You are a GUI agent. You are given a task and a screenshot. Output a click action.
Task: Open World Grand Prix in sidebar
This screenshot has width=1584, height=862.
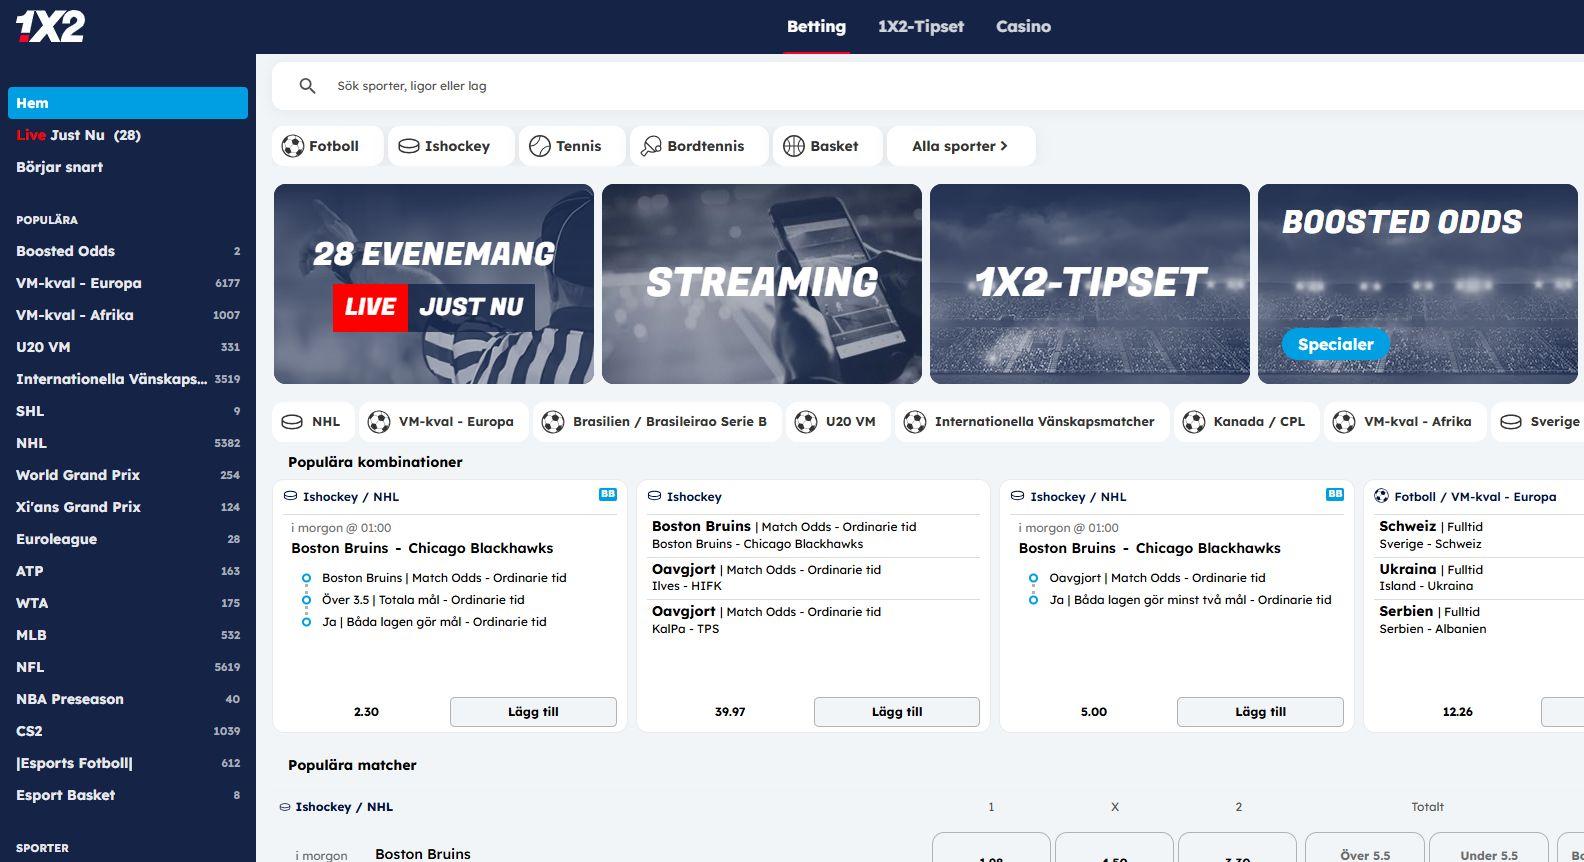point(128,475)
